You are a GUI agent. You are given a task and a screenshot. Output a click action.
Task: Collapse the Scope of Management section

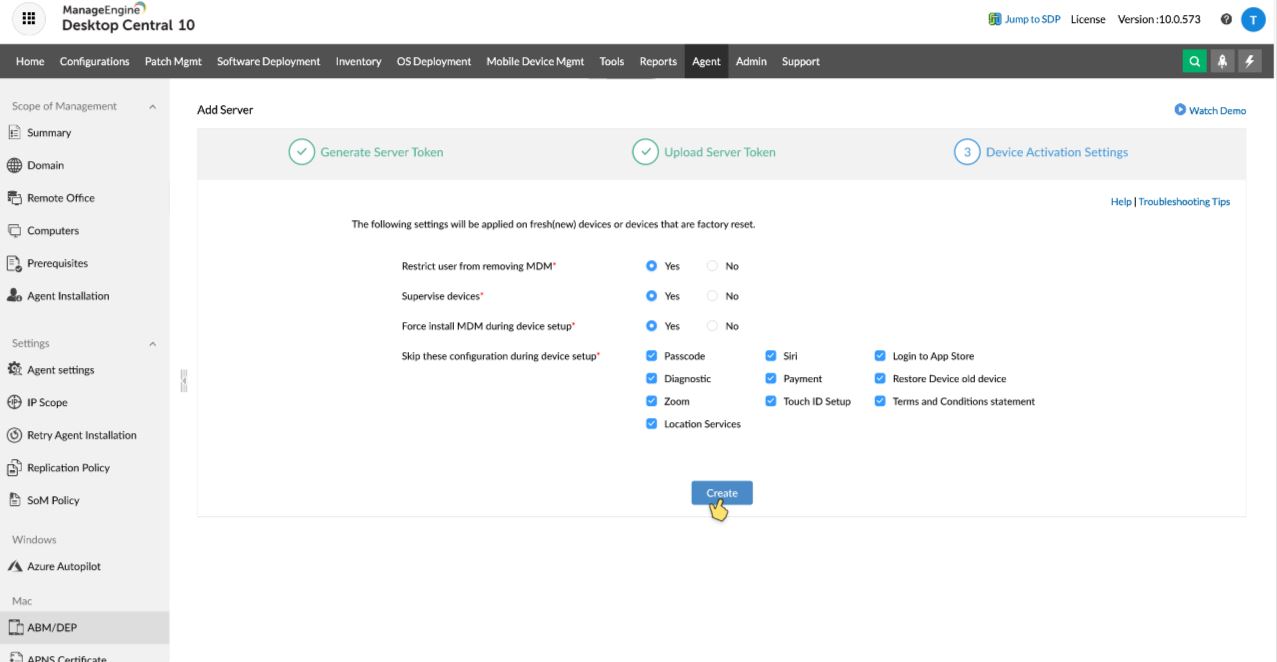click(153, 105)
